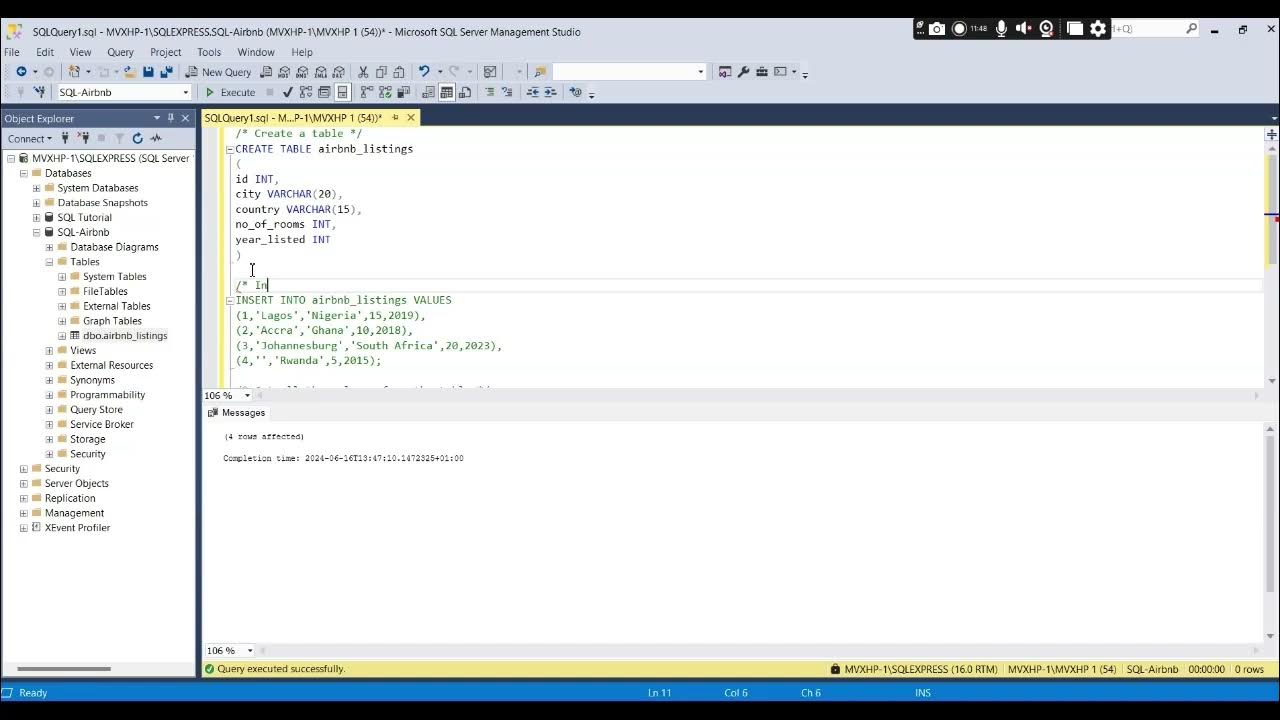This screenshot has height=720, width=1280.
Task: Click the Save All icon in toolbar
Action: [166, 72]
